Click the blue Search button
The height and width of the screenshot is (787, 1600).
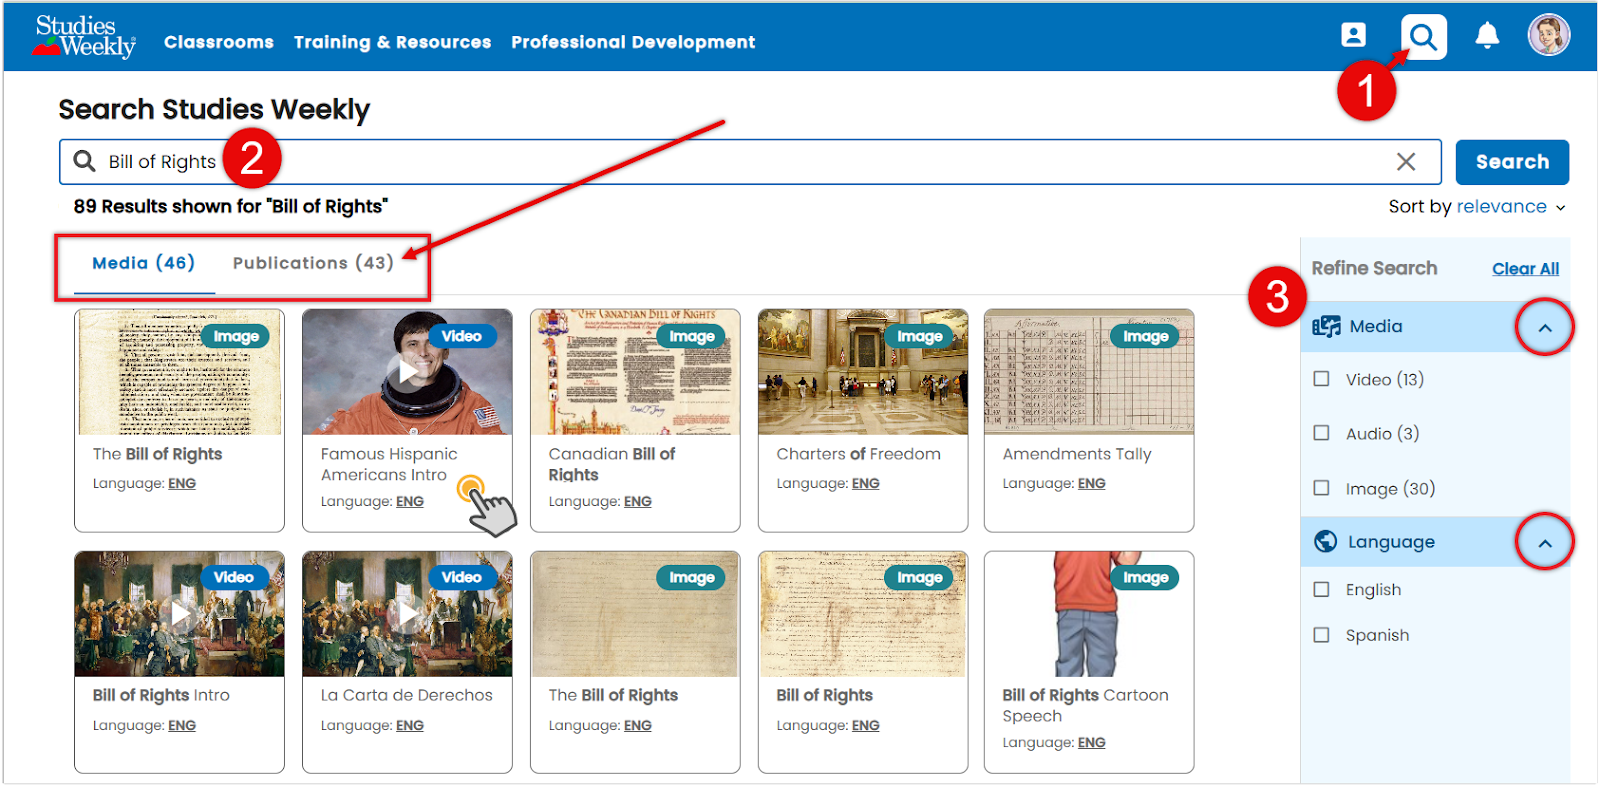(x=1512, y=162)
